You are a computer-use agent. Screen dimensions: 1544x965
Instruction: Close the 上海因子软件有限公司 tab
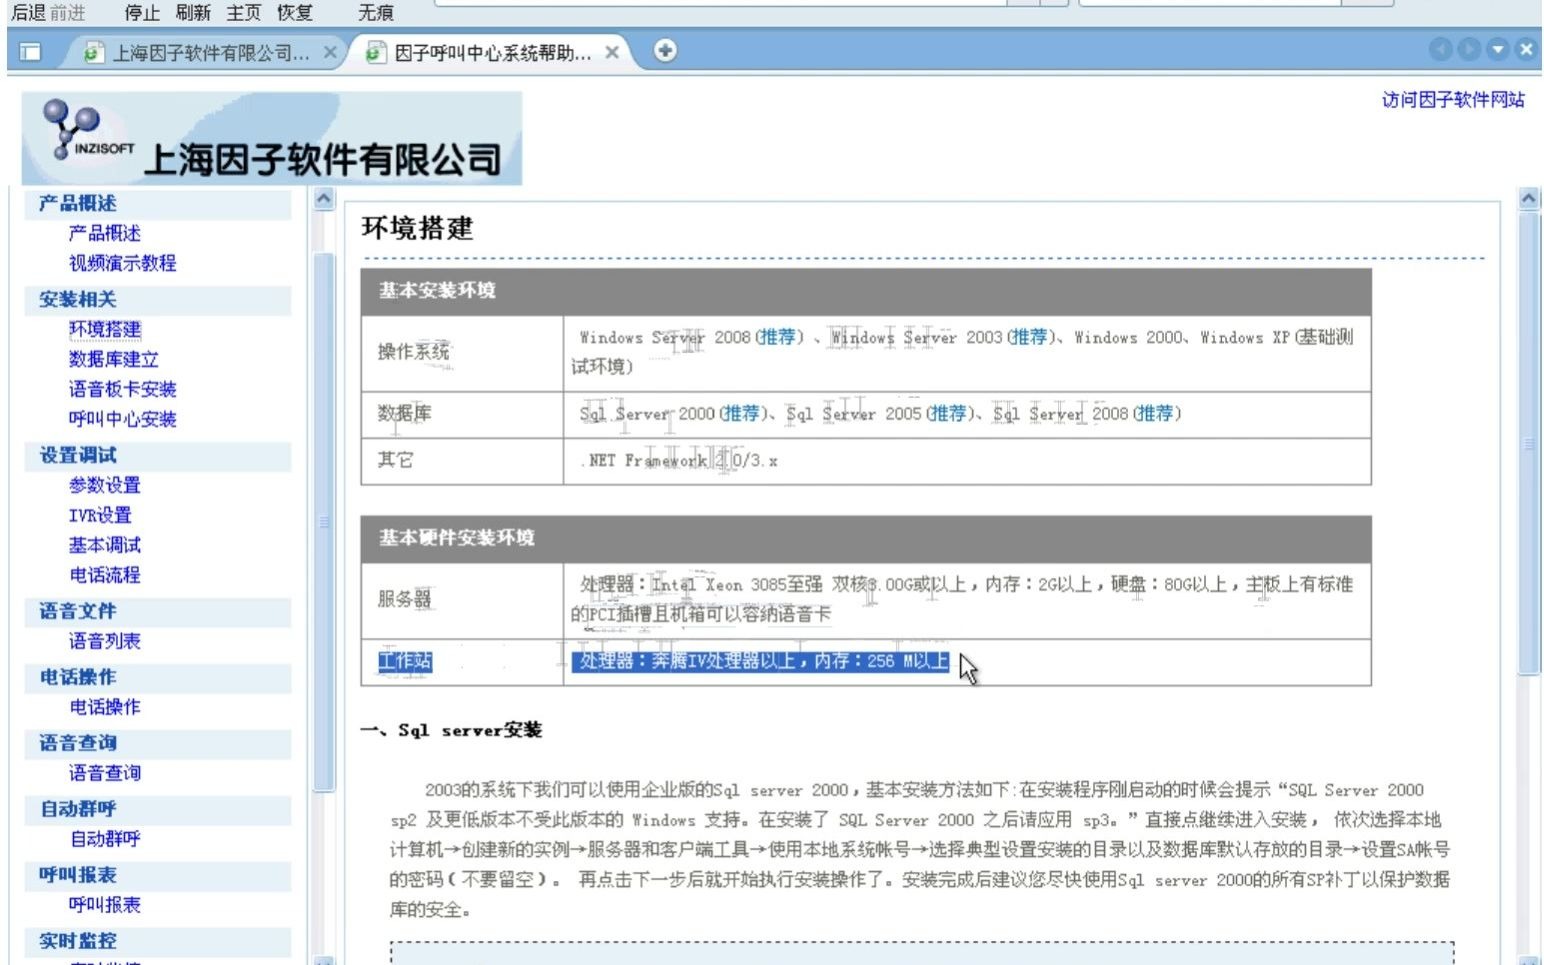pyautogui.click(x=330, y=52)
